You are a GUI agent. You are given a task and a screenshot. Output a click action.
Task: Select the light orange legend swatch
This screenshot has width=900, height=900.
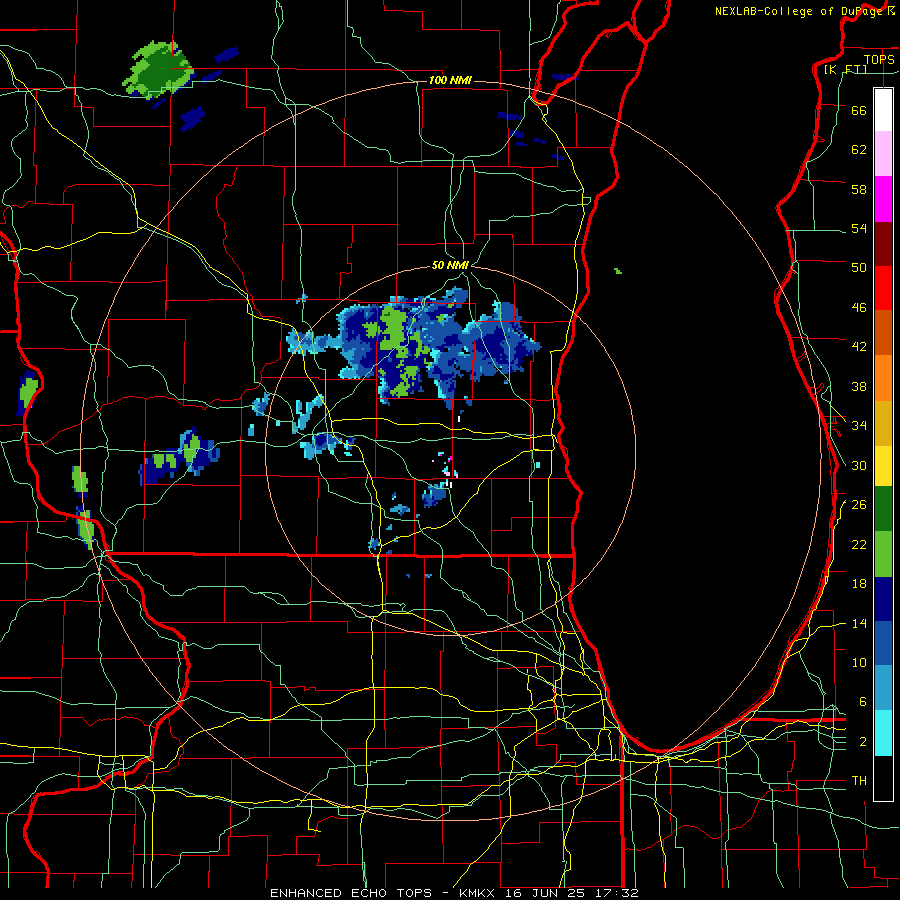point(883,378)
